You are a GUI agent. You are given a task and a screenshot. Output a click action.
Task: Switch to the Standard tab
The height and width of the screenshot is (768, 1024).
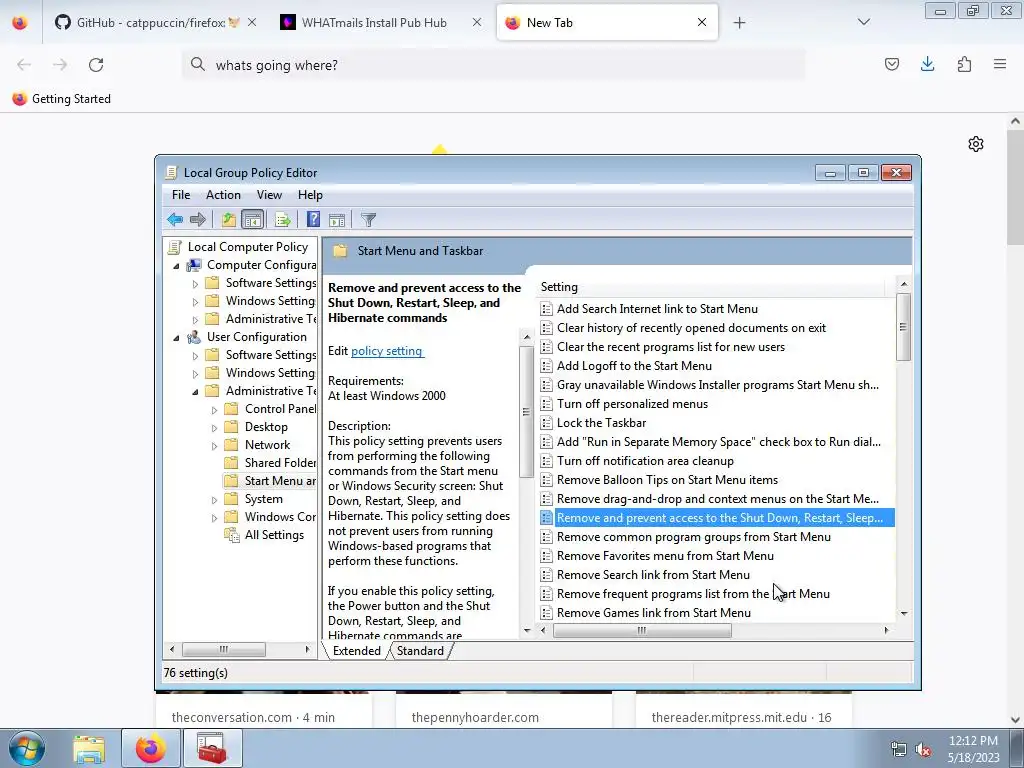coord(420,650)
